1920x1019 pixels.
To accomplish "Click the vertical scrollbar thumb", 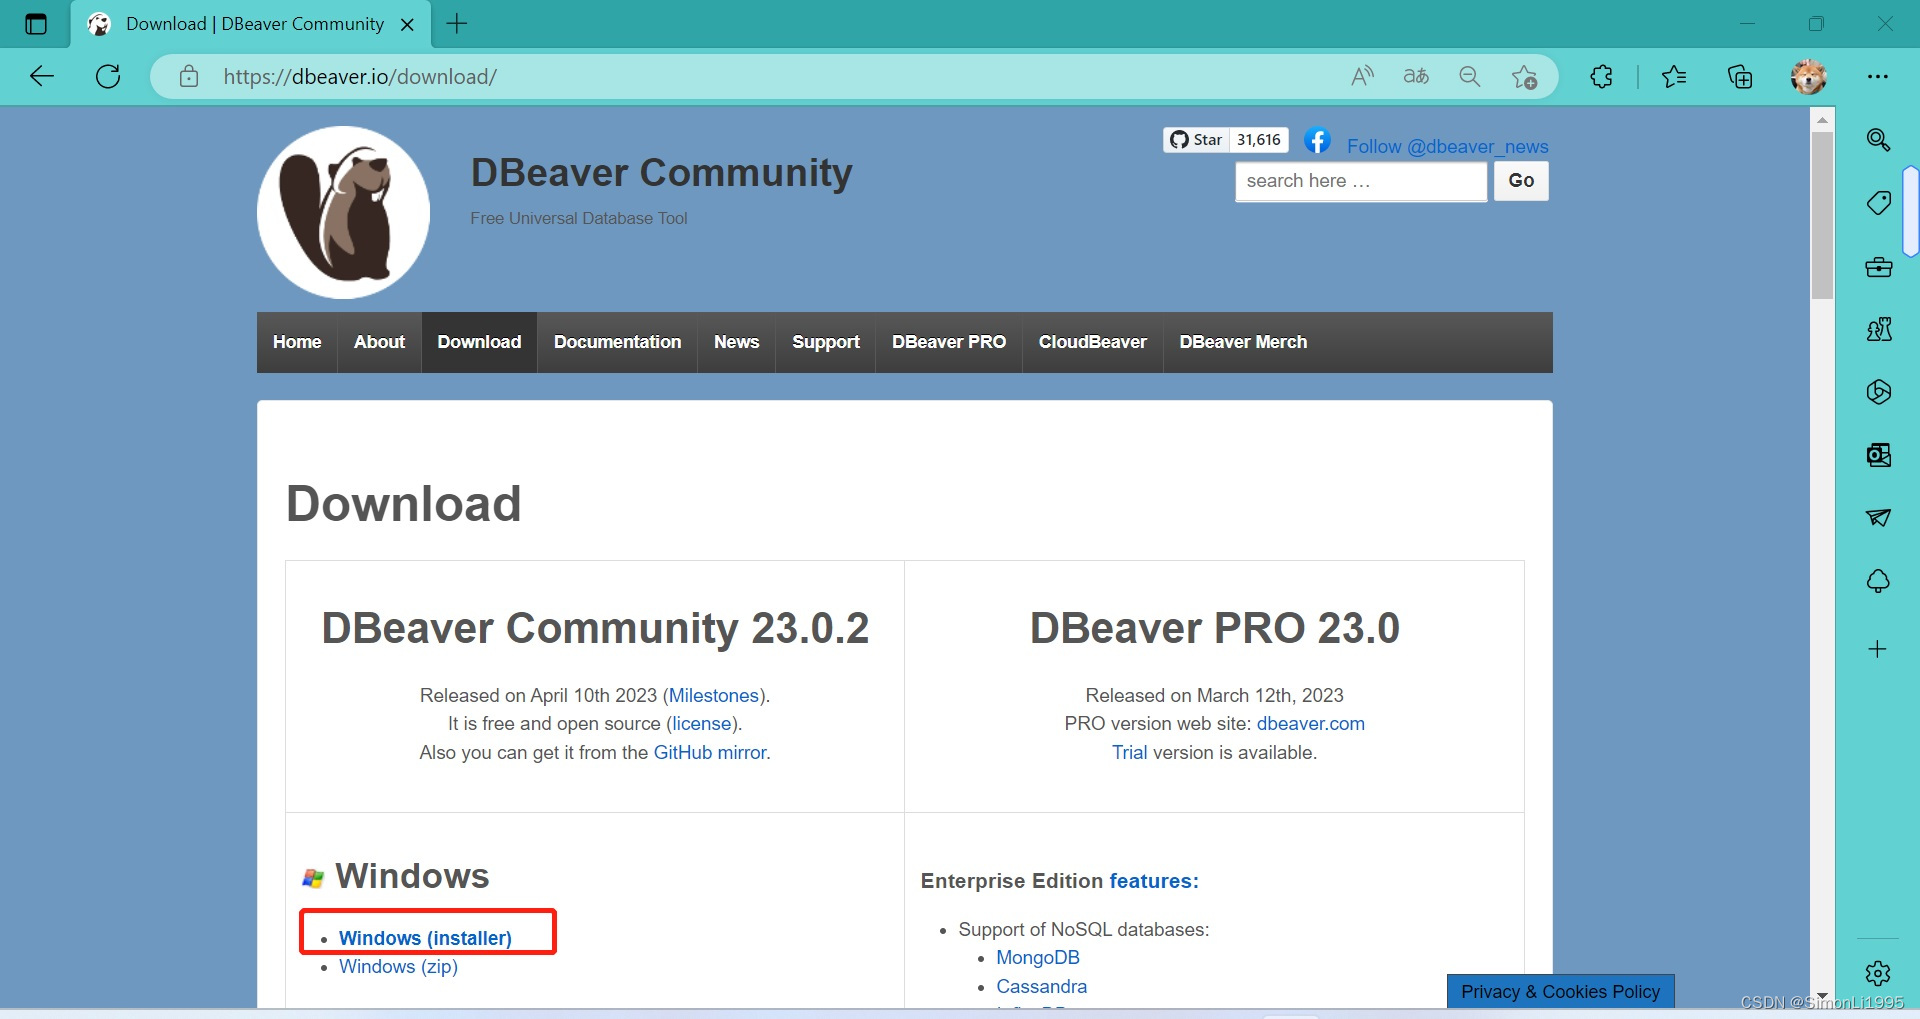I will click(x=1822, y=215).
